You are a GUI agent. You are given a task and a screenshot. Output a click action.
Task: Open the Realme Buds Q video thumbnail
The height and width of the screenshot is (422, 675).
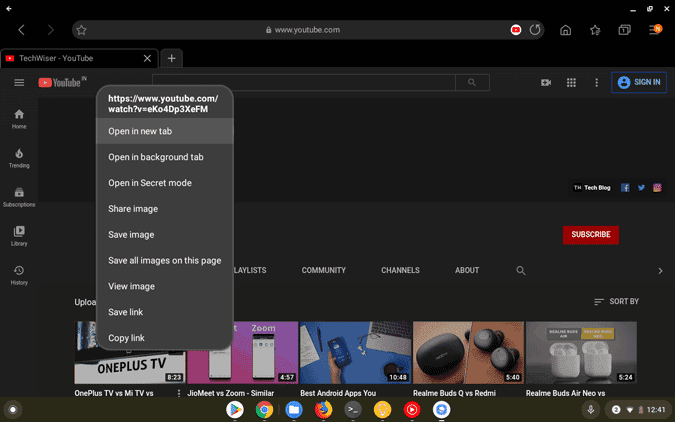(468, 352)
